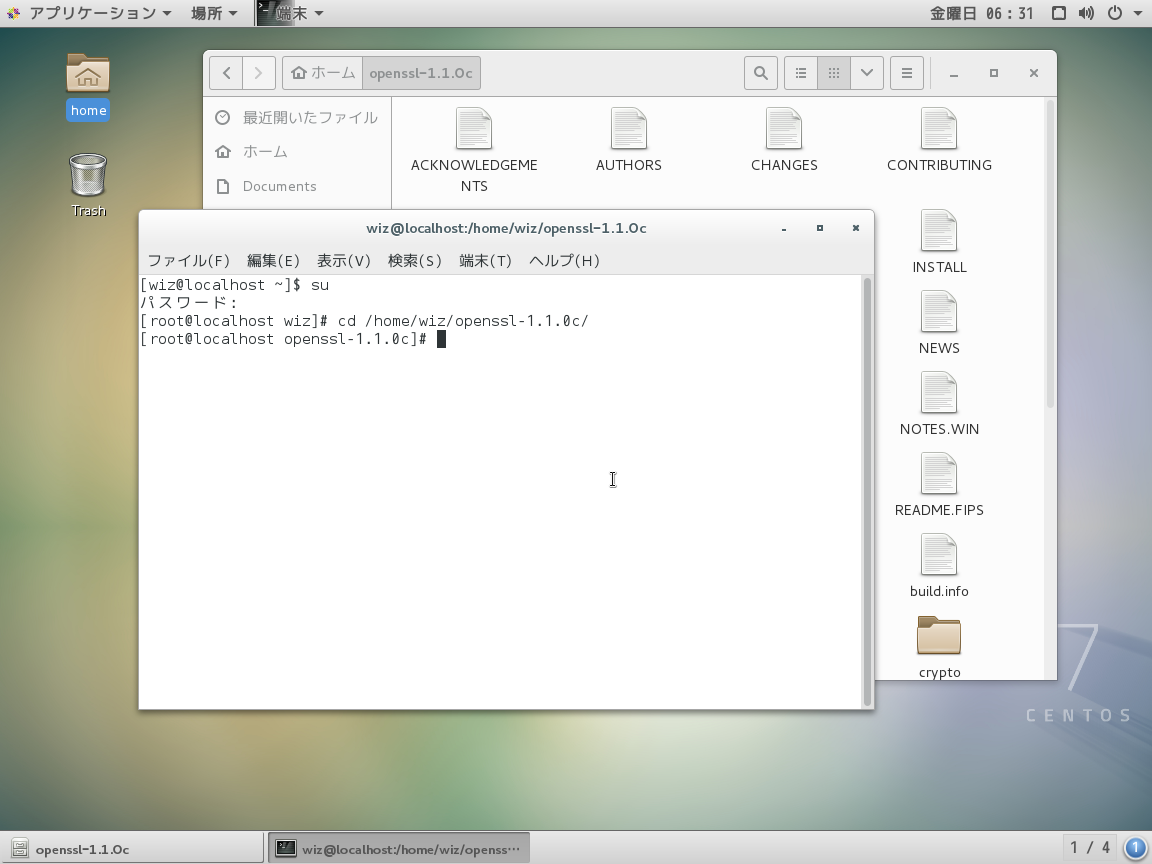This screenshot has height=864, width=1152.
Task: Select the CONTRIBUTING file
Action: coord(939,140)
